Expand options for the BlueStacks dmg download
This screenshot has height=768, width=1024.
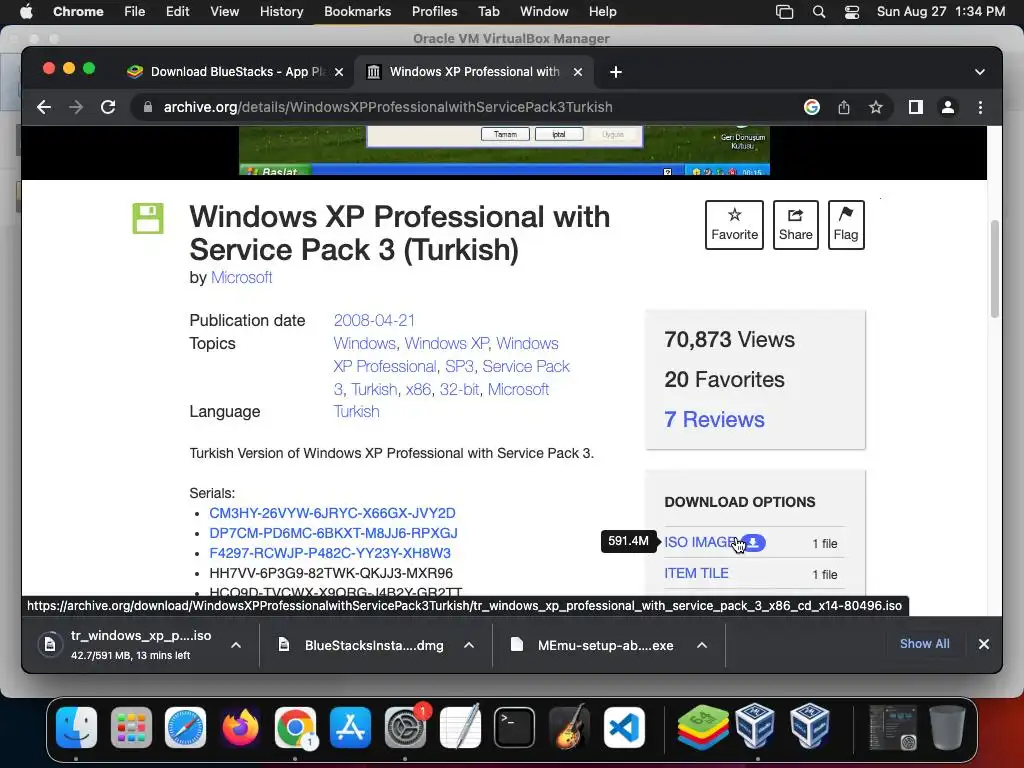click(469, 645)
